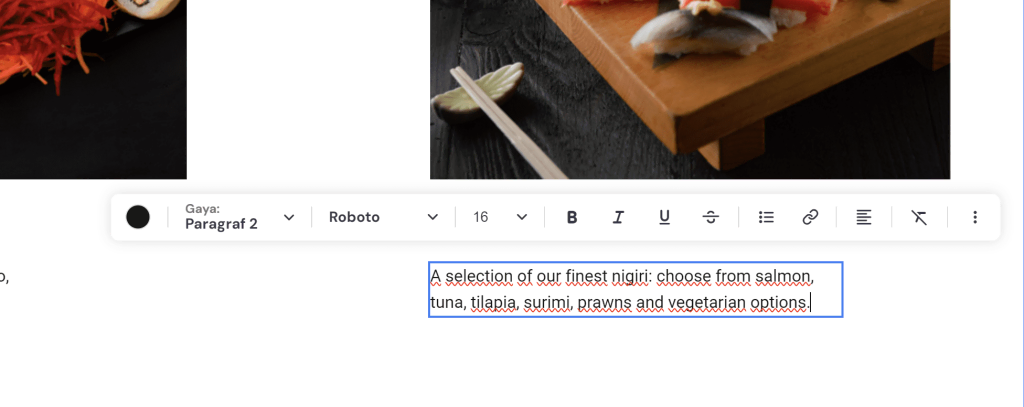Insert a bulleted list

point(766,217)
